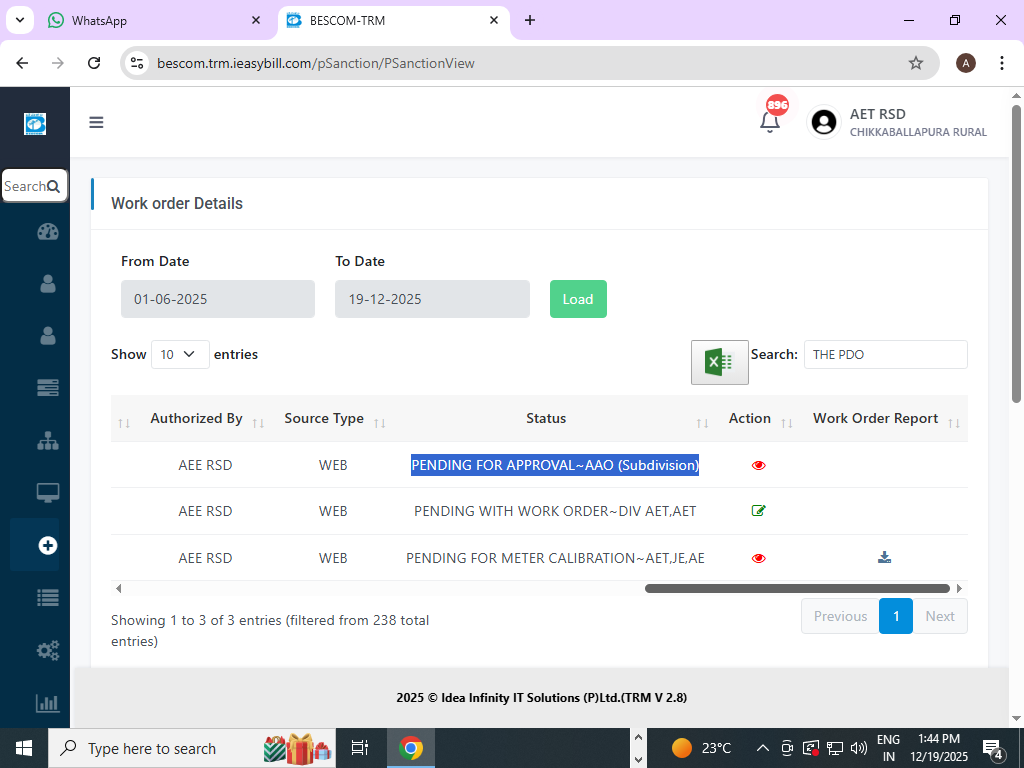The width and height of the screenshot is (1024, 768).
Task: Click the table Search box
Action: (x=886, y=355)
